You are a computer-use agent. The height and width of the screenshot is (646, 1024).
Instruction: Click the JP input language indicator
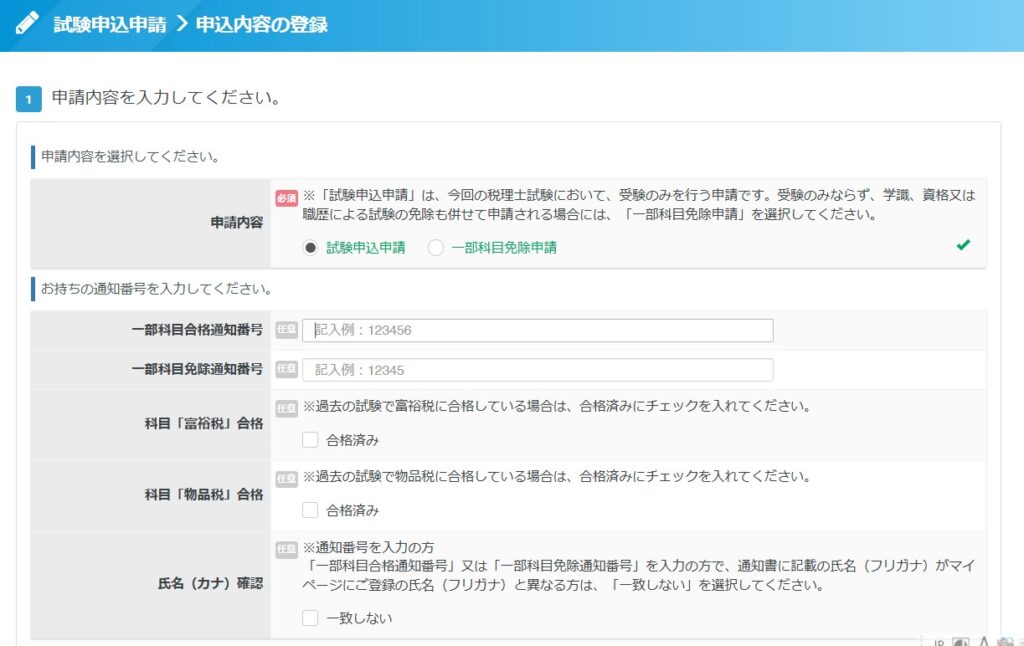coord(939,641)
